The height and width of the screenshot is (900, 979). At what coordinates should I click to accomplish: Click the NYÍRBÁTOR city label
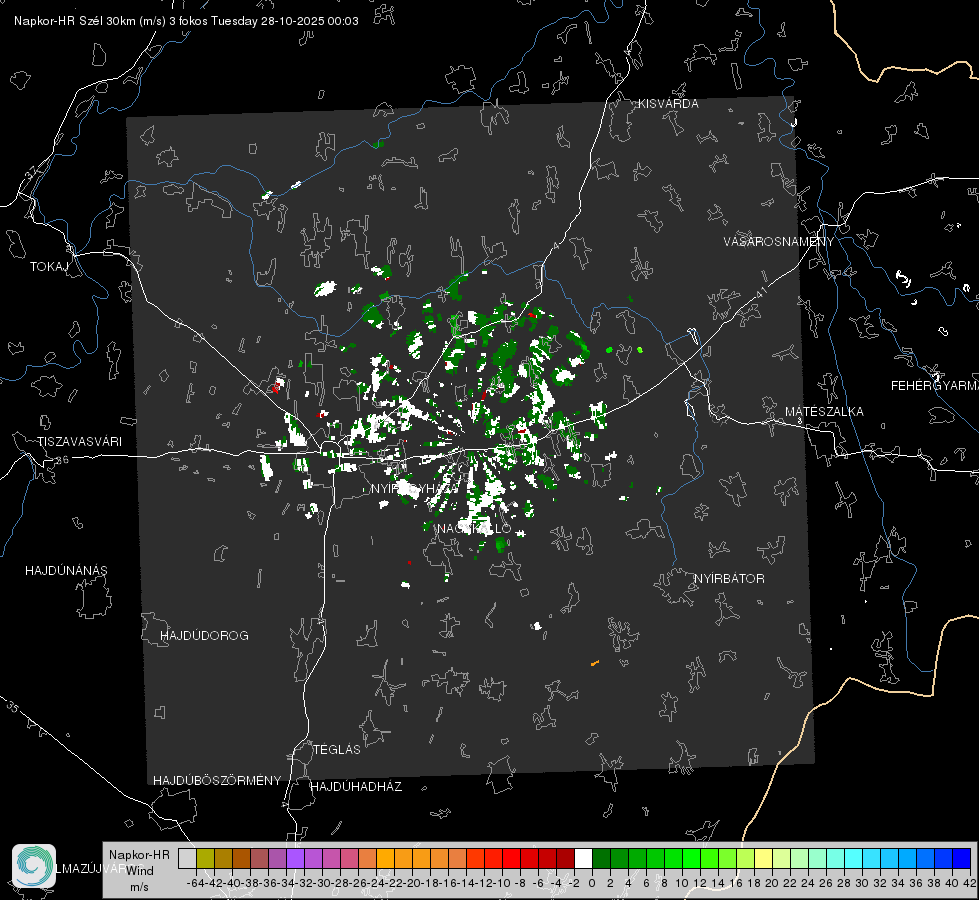729,579
